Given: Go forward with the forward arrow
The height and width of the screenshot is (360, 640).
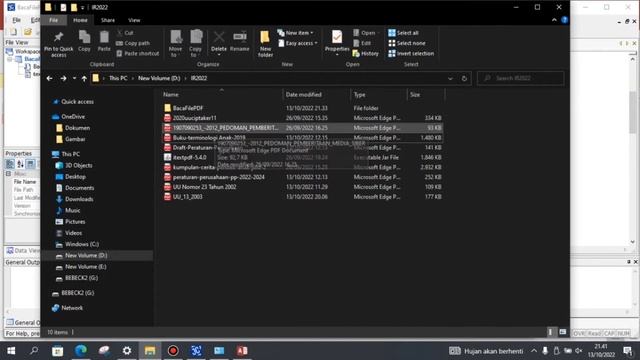Looking at the screenshot, I should [63, 78].
